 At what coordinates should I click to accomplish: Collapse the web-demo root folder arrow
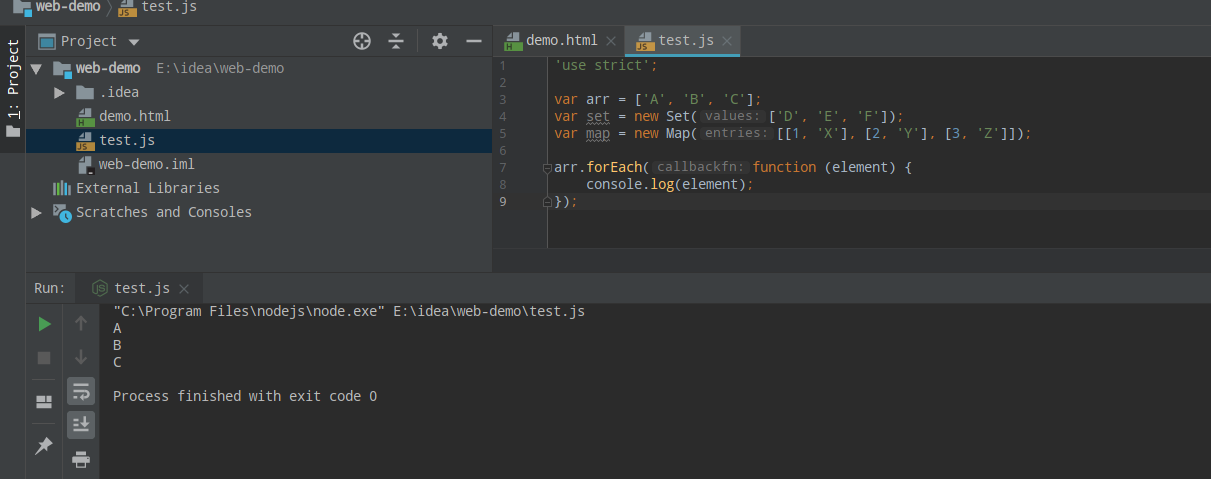click(x=37, y=69)
